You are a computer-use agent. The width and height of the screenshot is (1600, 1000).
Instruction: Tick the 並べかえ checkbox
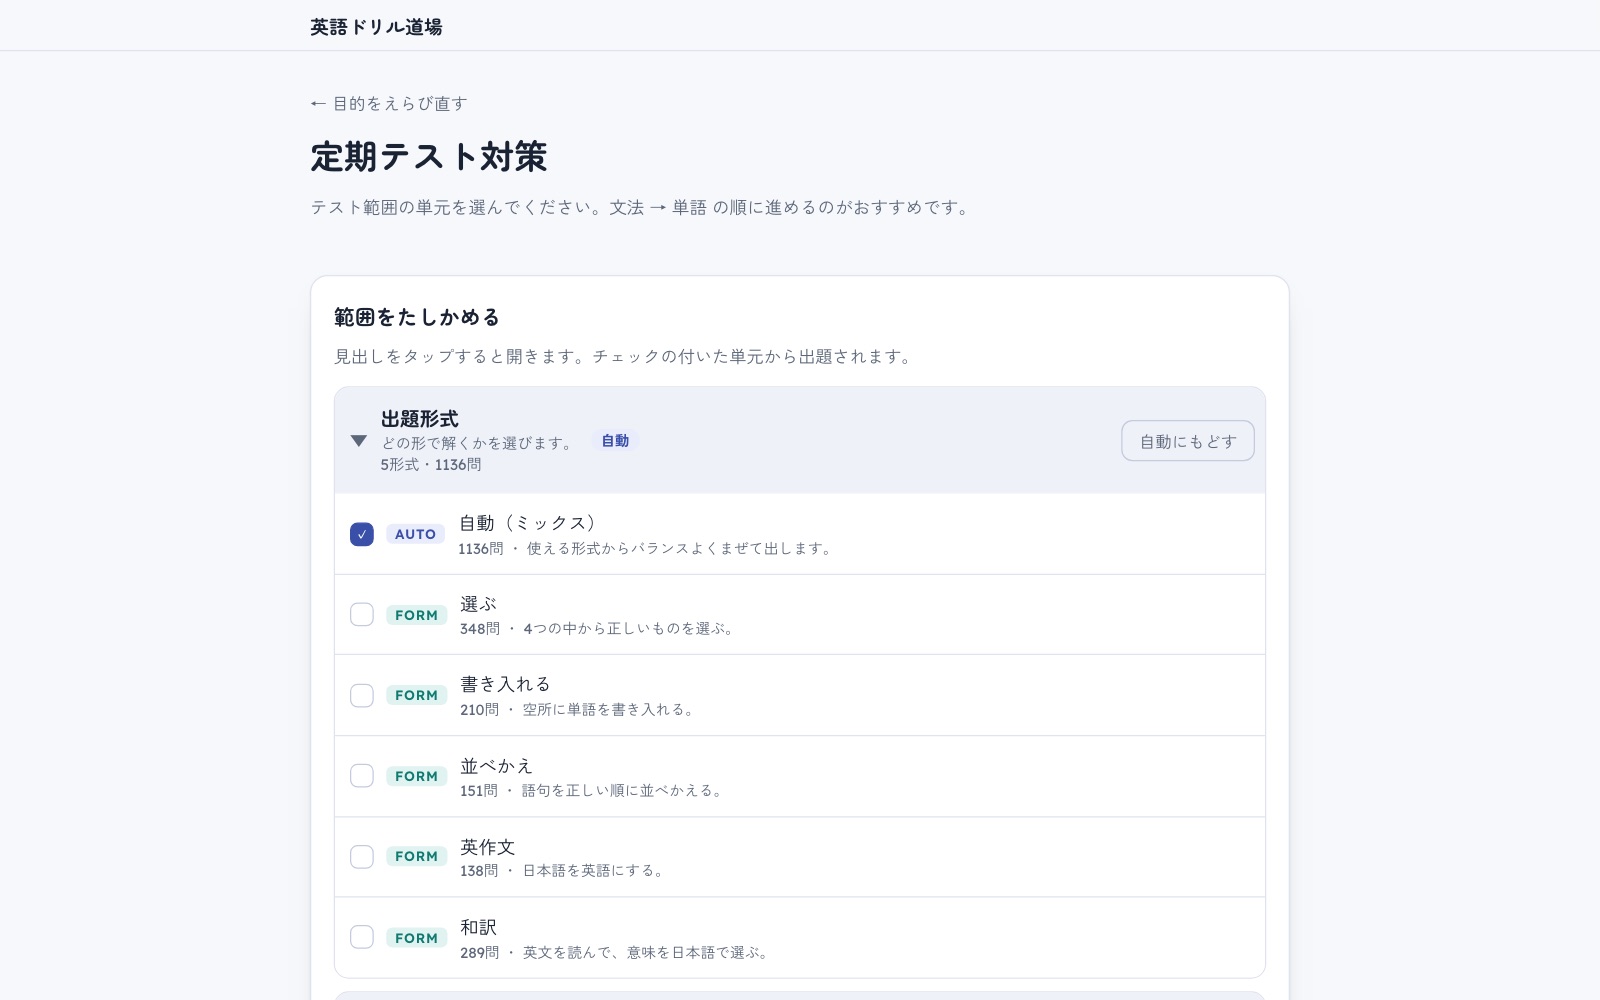pyautogui.click(x=362, y=776)
